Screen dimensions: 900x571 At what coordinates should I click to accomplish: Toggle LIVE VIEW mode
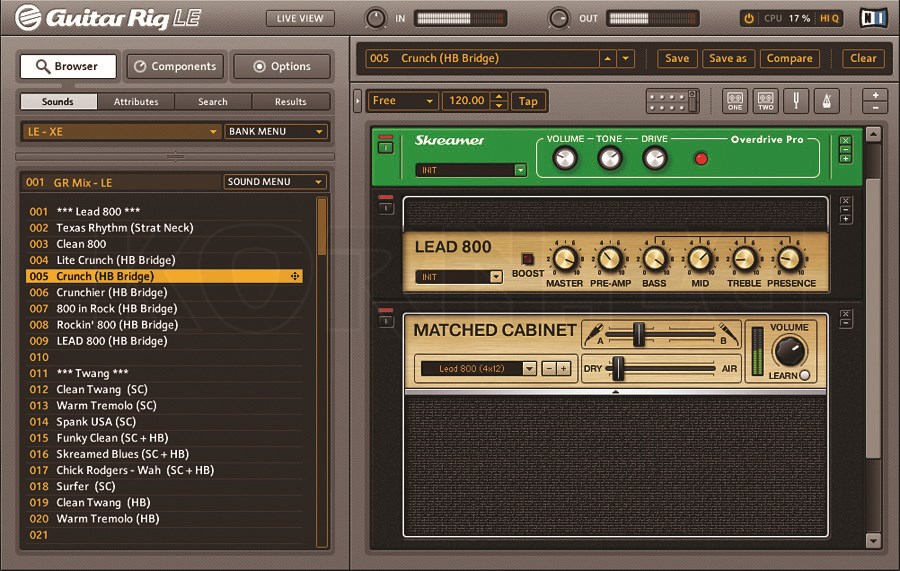click(x=300, y=18)
